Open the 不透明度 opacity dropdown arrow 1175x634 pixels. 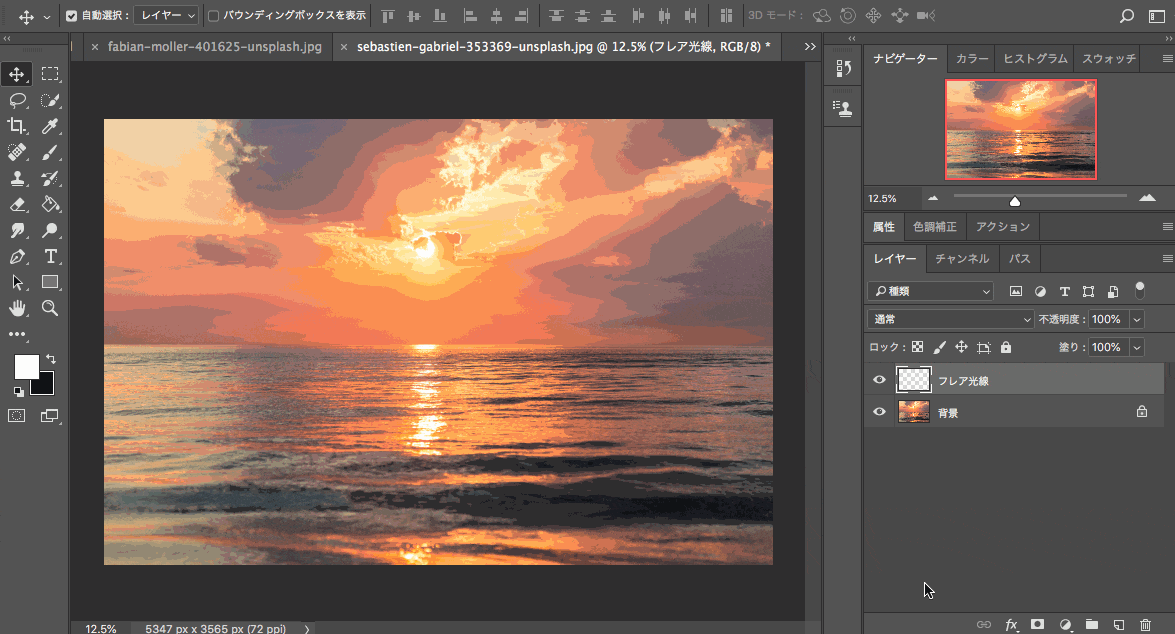[x=1137, y=319]
